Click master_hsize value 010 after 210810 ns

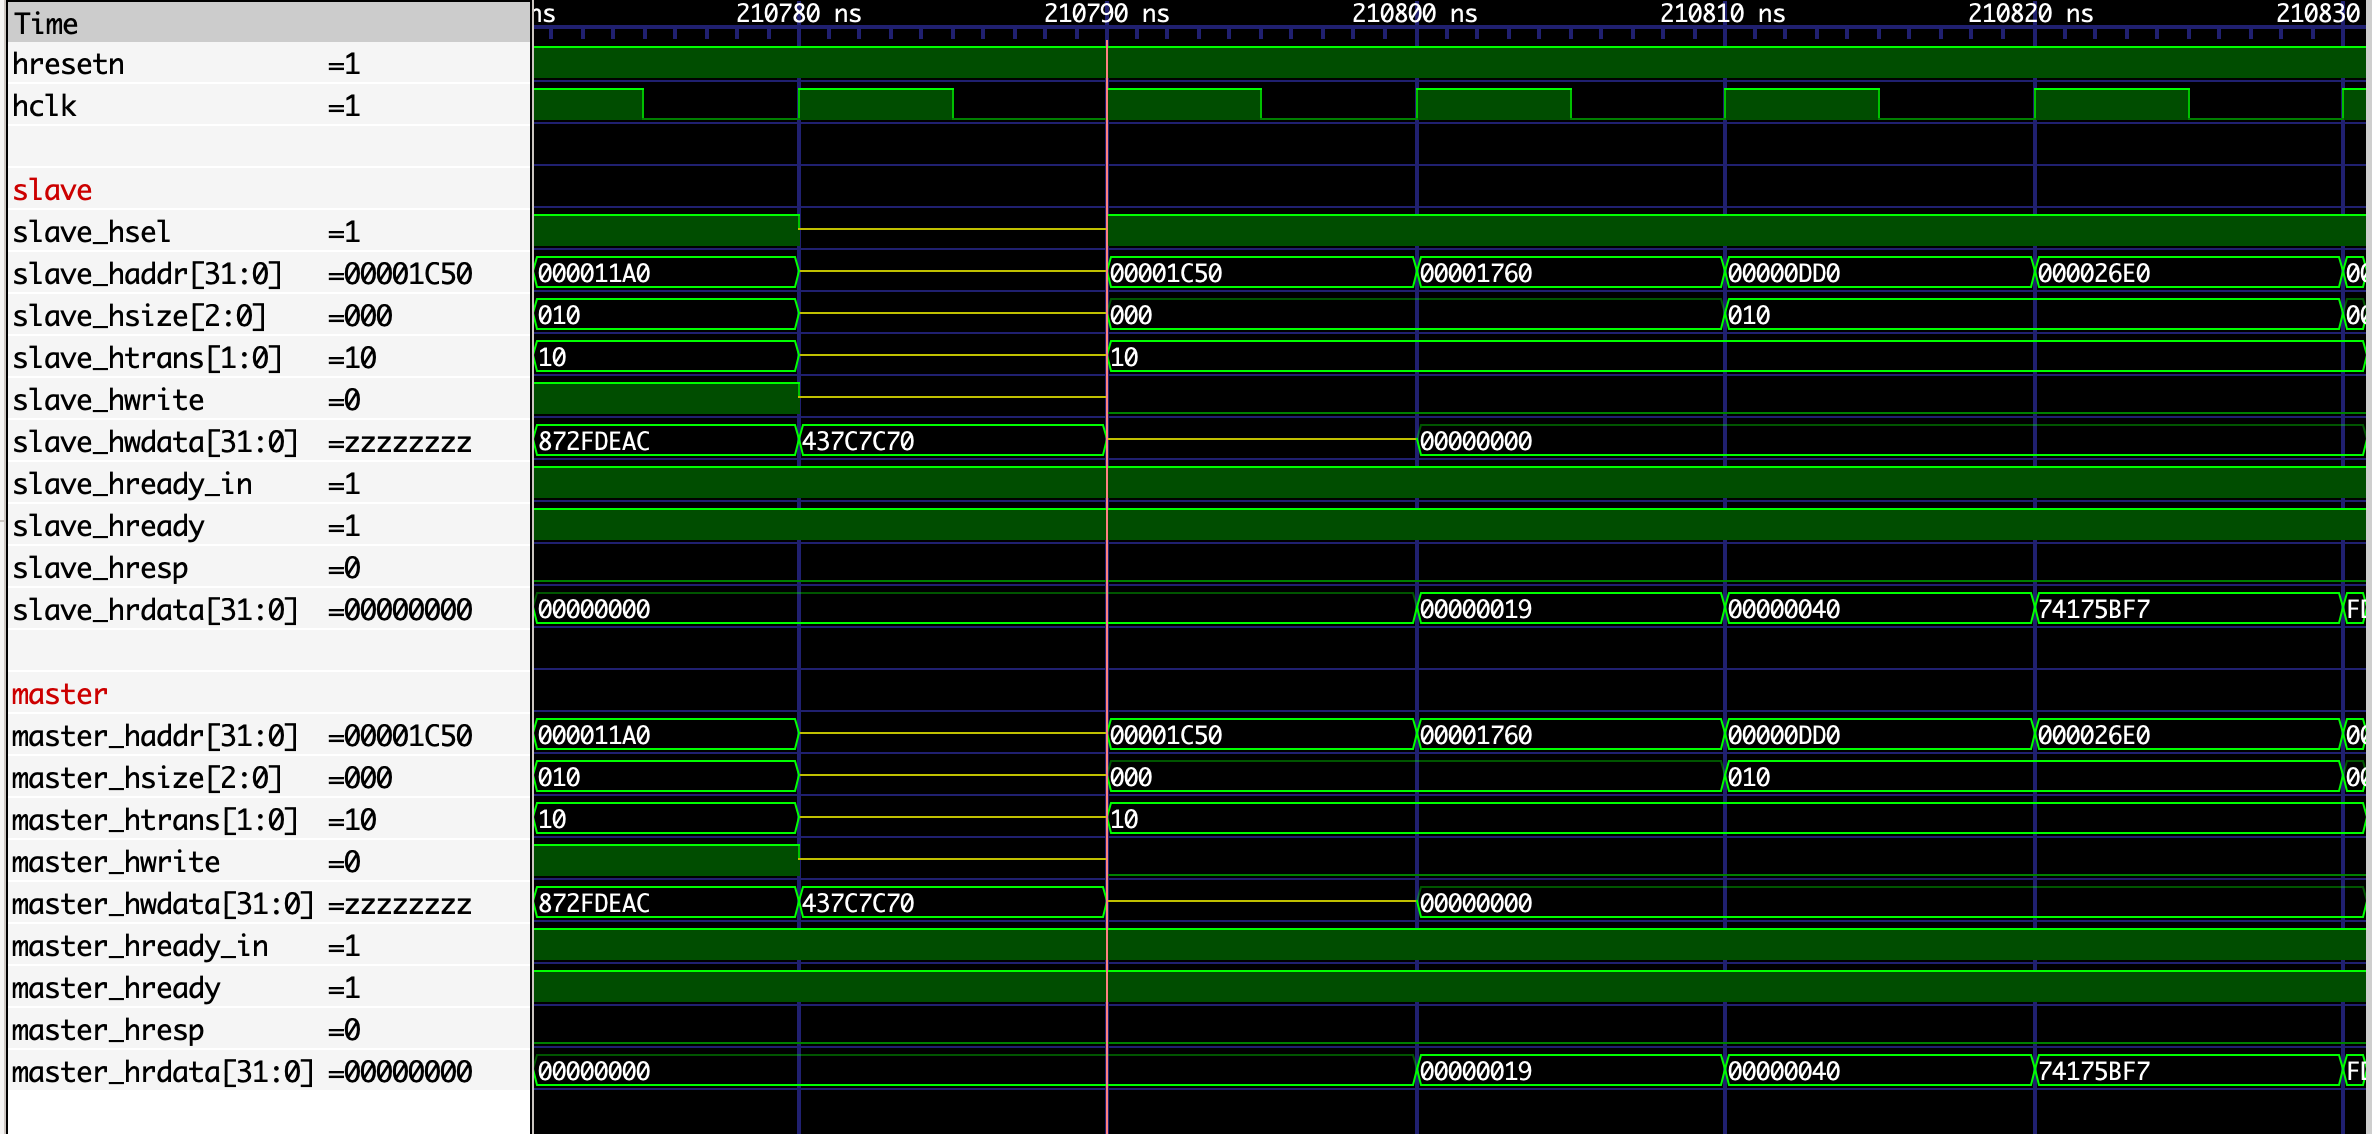click(1749, 777)
